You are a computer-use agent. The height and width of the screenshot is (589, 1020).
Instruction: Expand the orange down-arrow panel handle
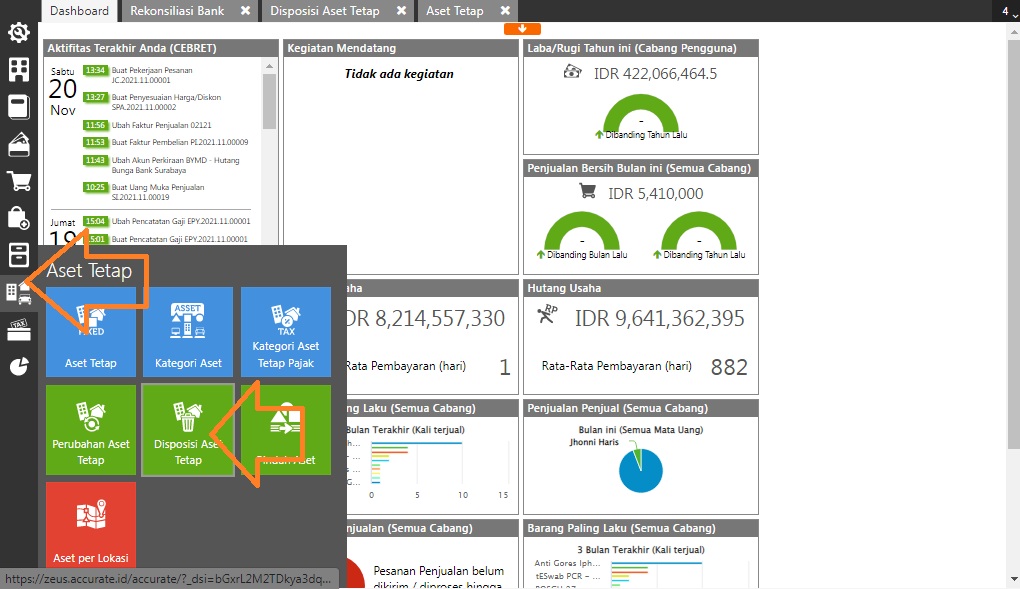point(522,29)
